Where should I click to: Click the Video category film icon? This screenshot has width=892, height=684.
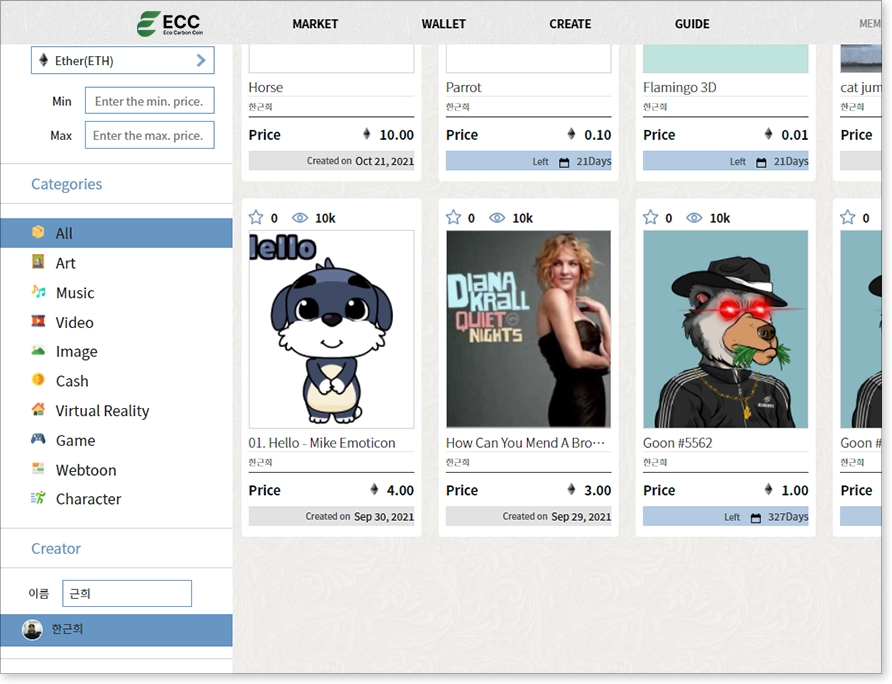click(38, 321)
